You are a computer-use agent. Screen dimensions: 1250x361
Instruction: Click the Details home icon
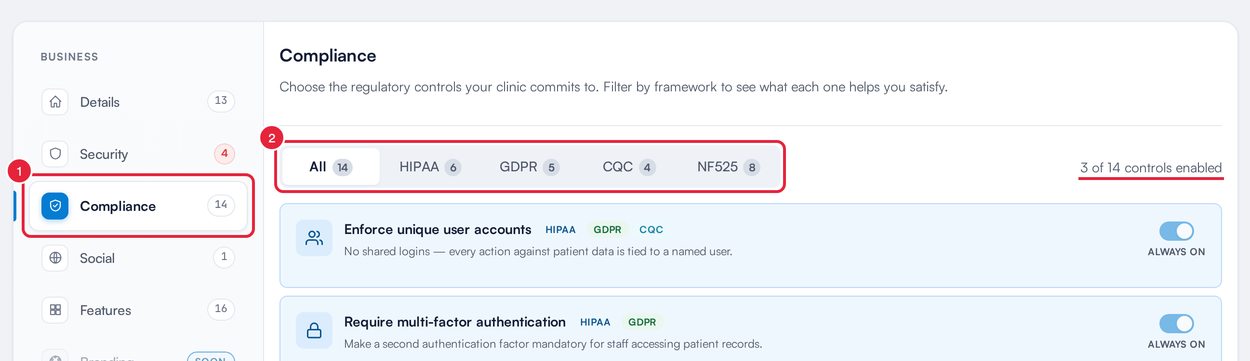click(x=55, y=102)
